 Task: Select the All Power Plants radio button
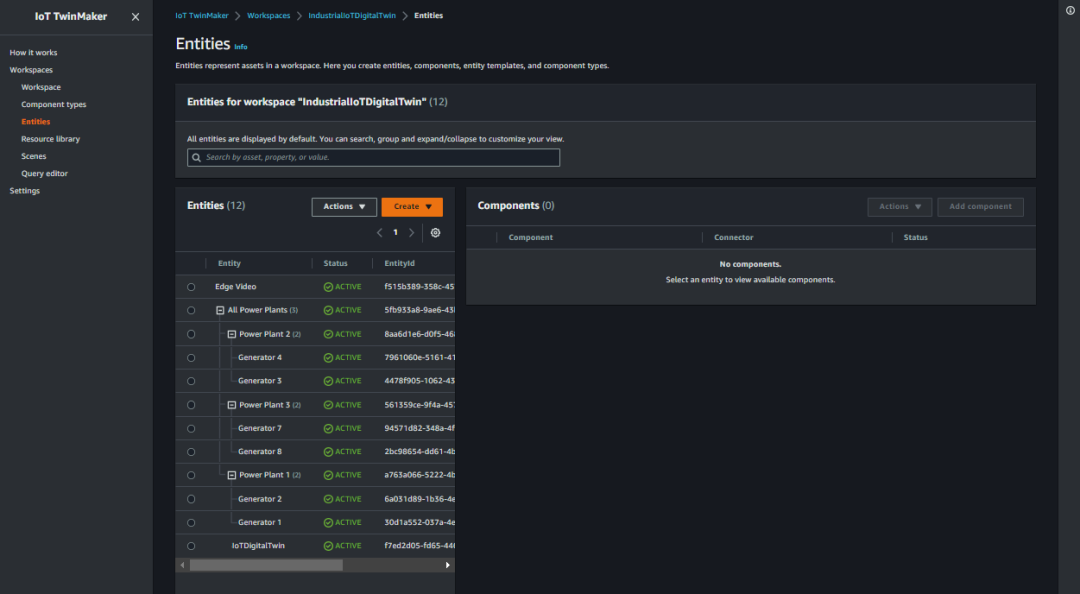pos(191,310)
